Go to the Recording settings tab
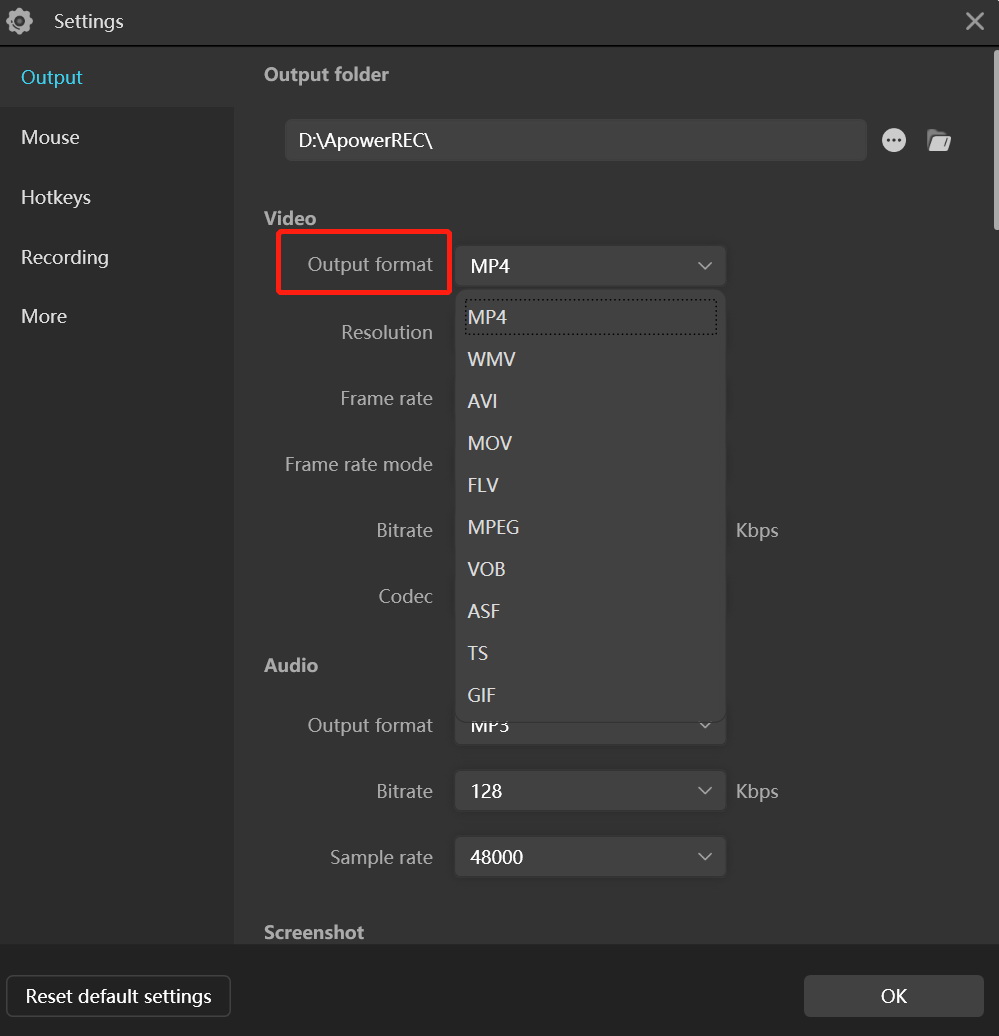This screenshot has width=999, height=1036. [x=65, y=257]
